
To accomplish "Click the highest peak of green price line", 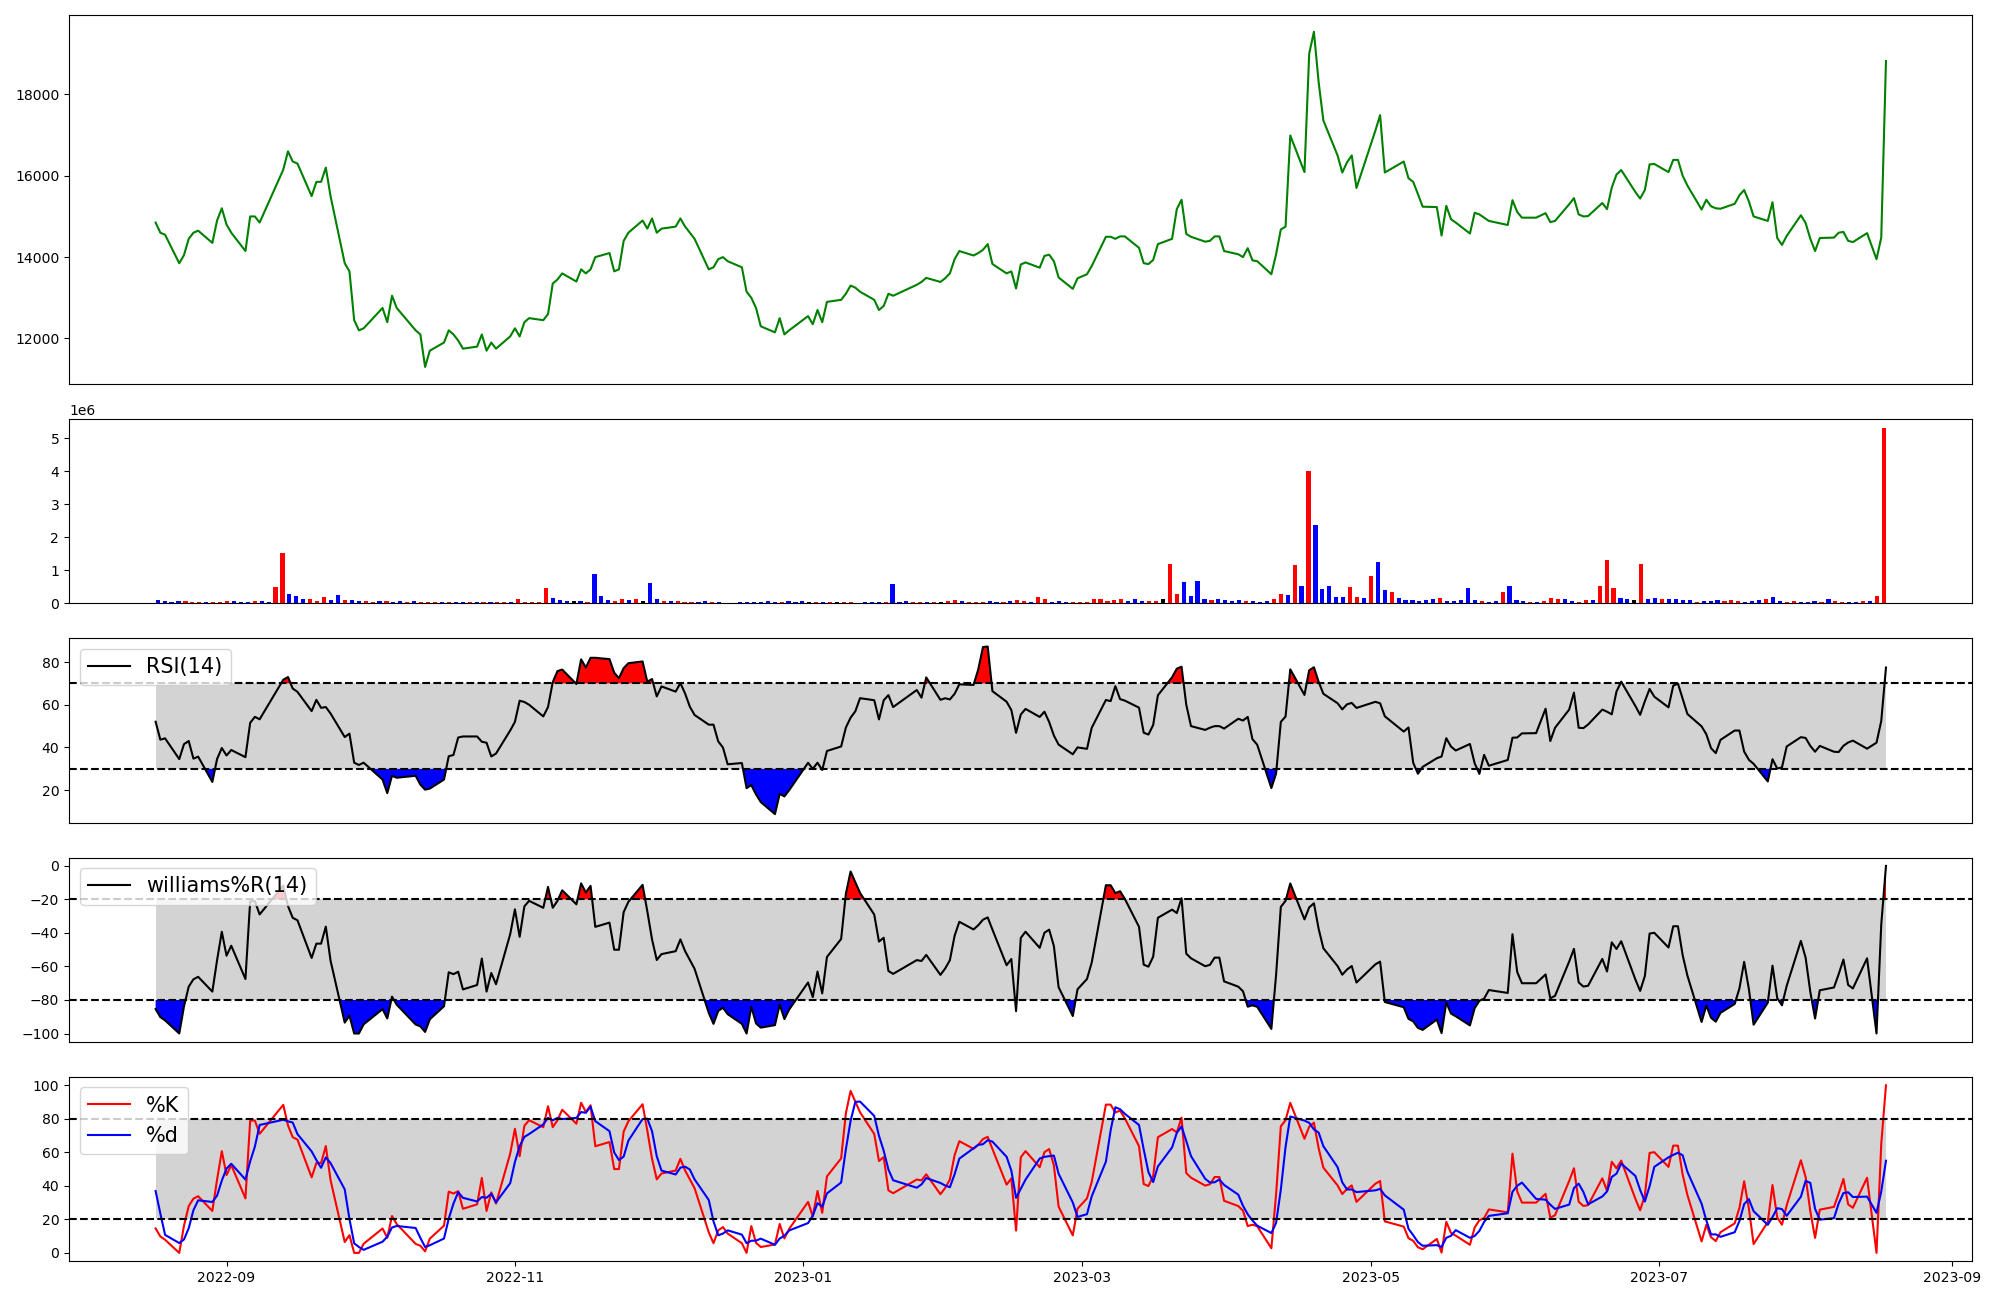I will [x=1314, y=33].
